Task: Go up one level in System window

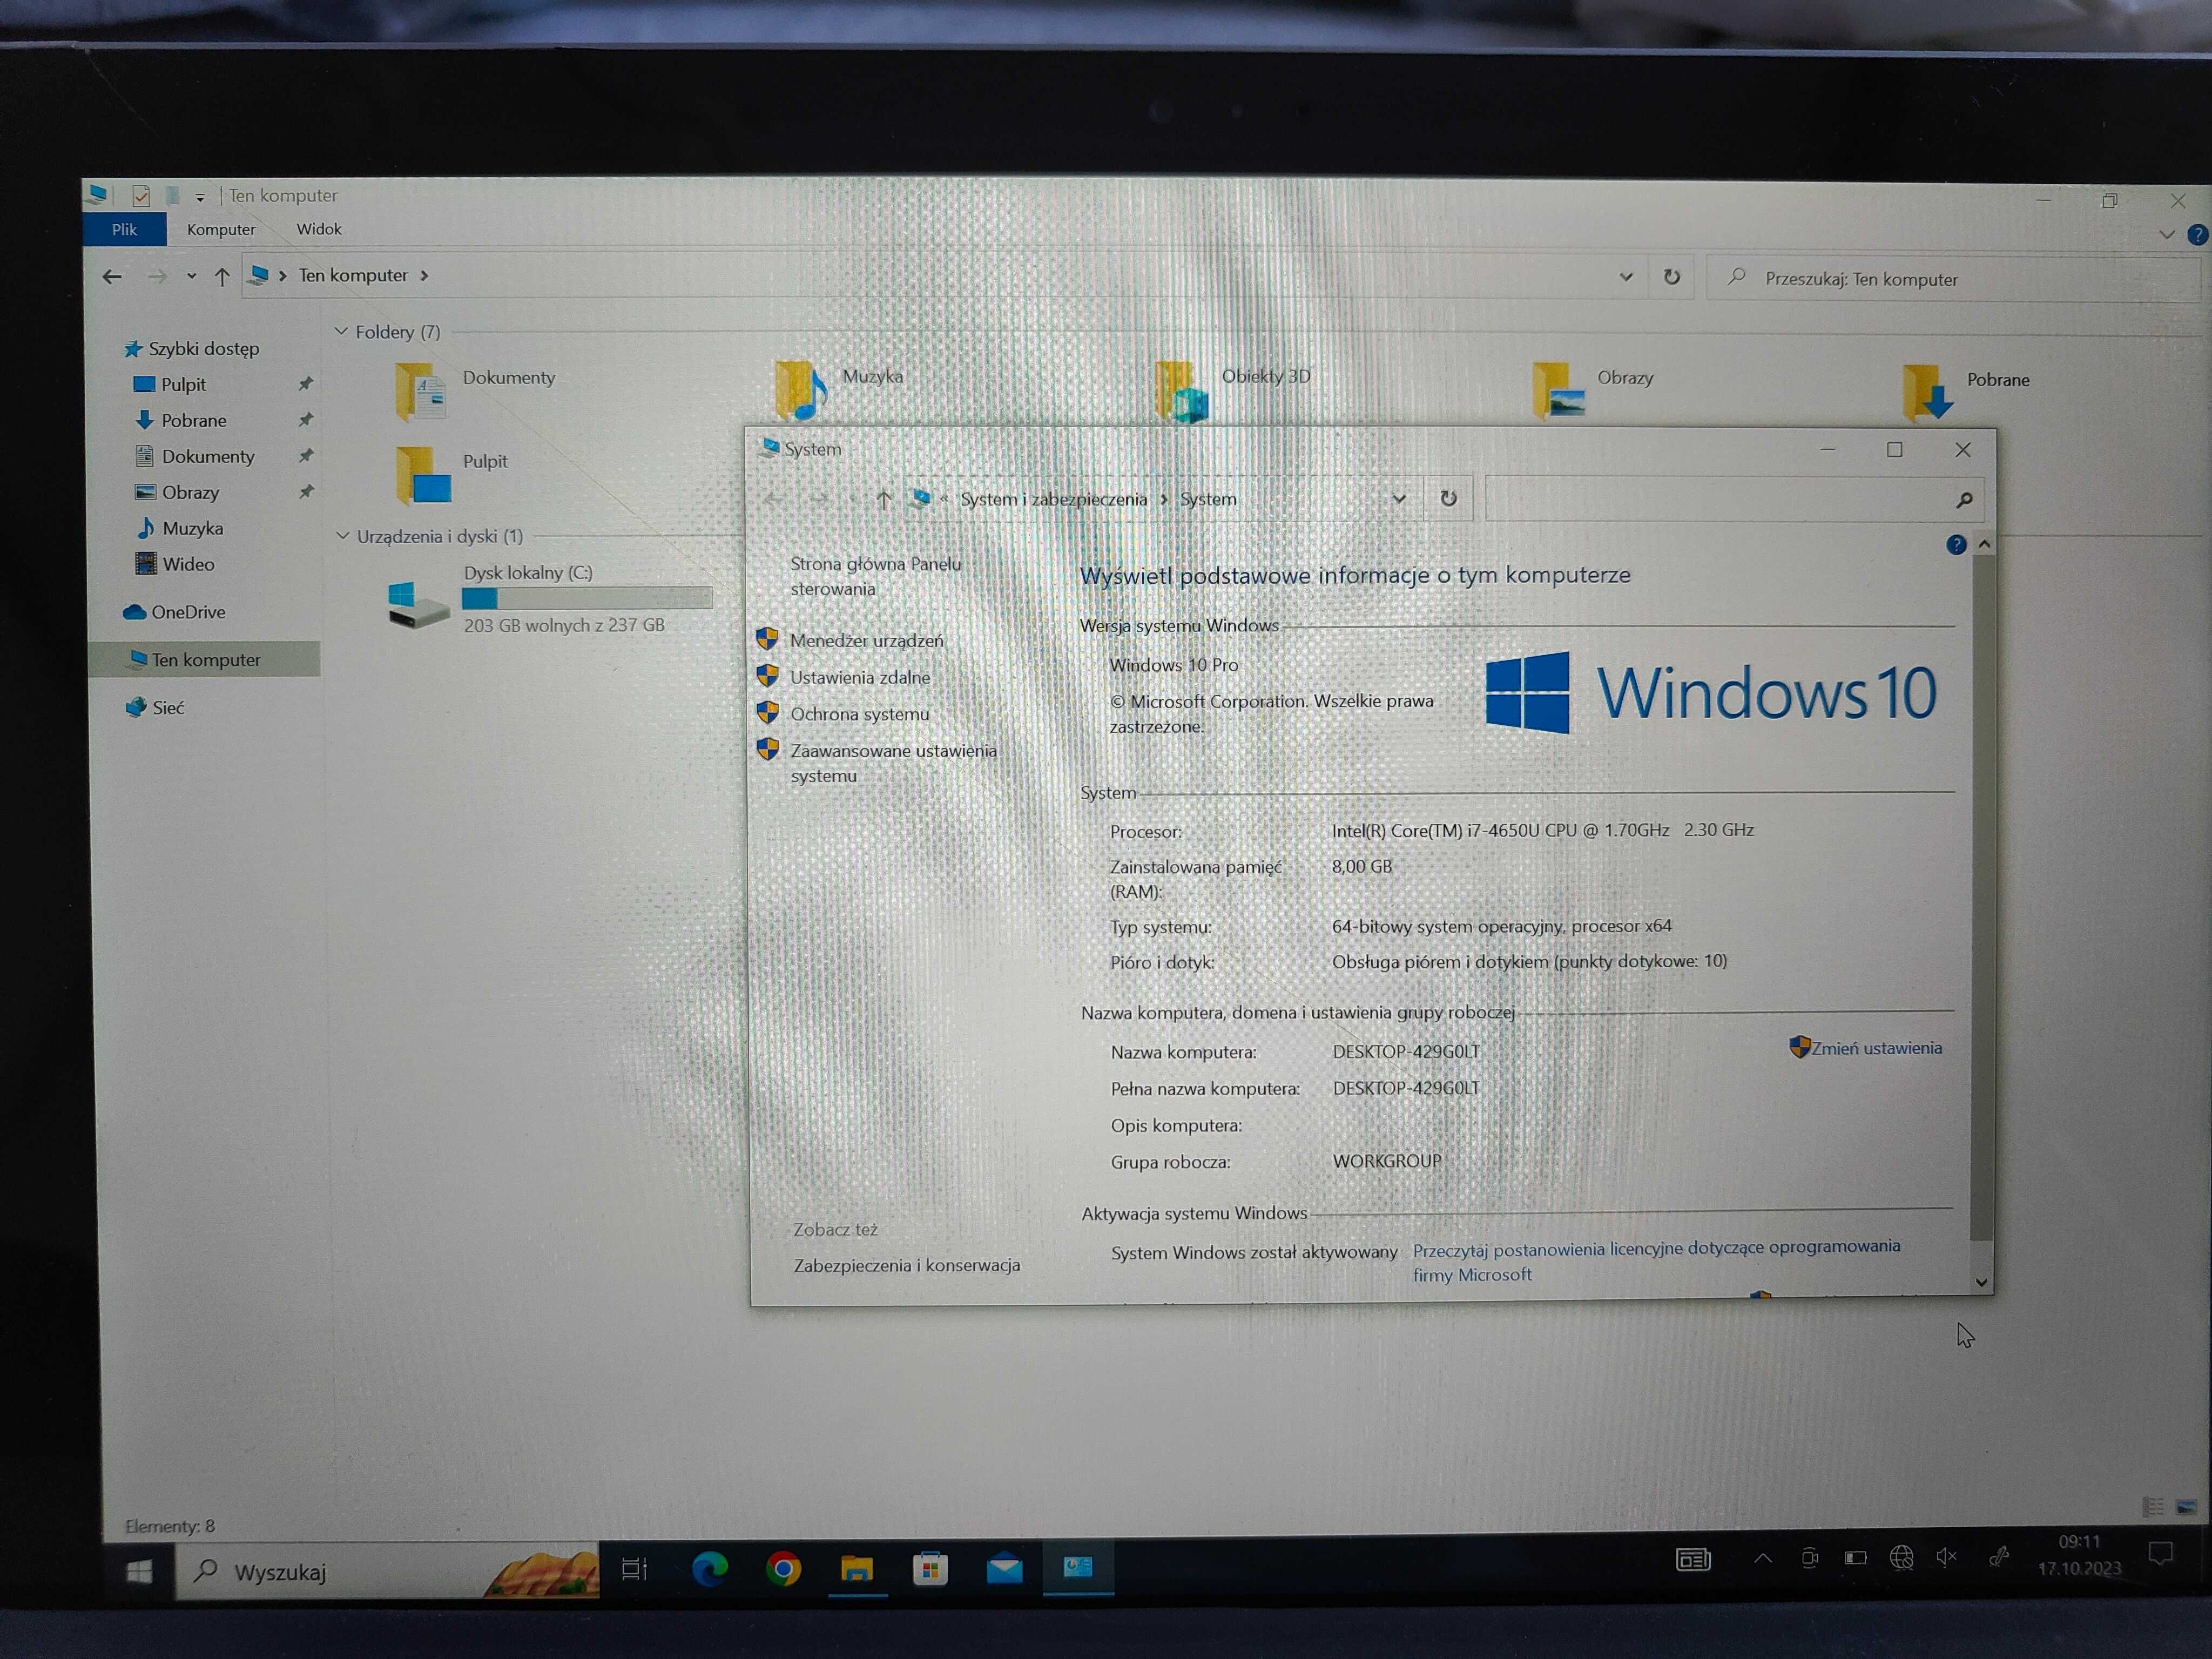Action: click(x=883, y=499)
